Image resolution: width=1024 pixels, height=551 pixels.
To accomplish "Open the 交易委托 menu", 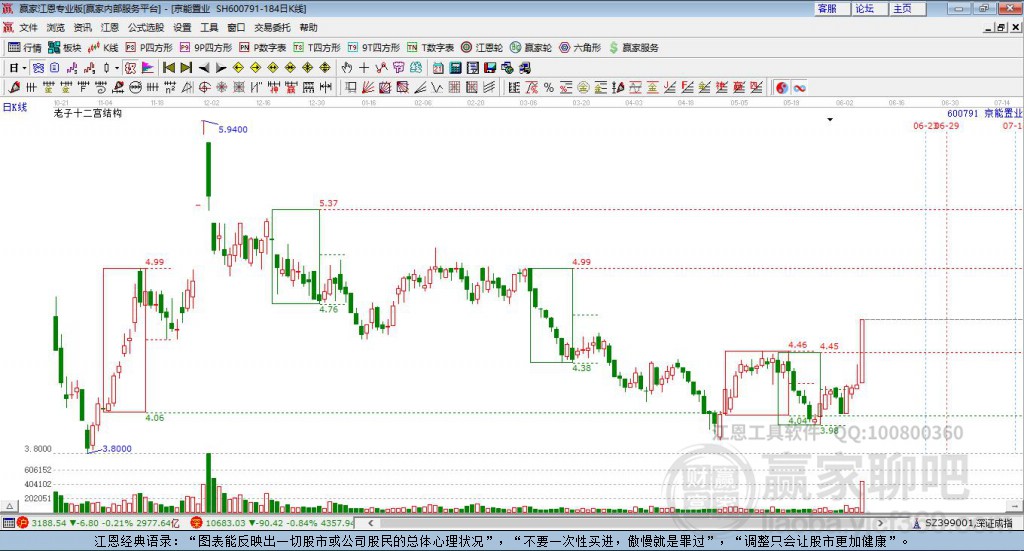I will pos(272,27).
